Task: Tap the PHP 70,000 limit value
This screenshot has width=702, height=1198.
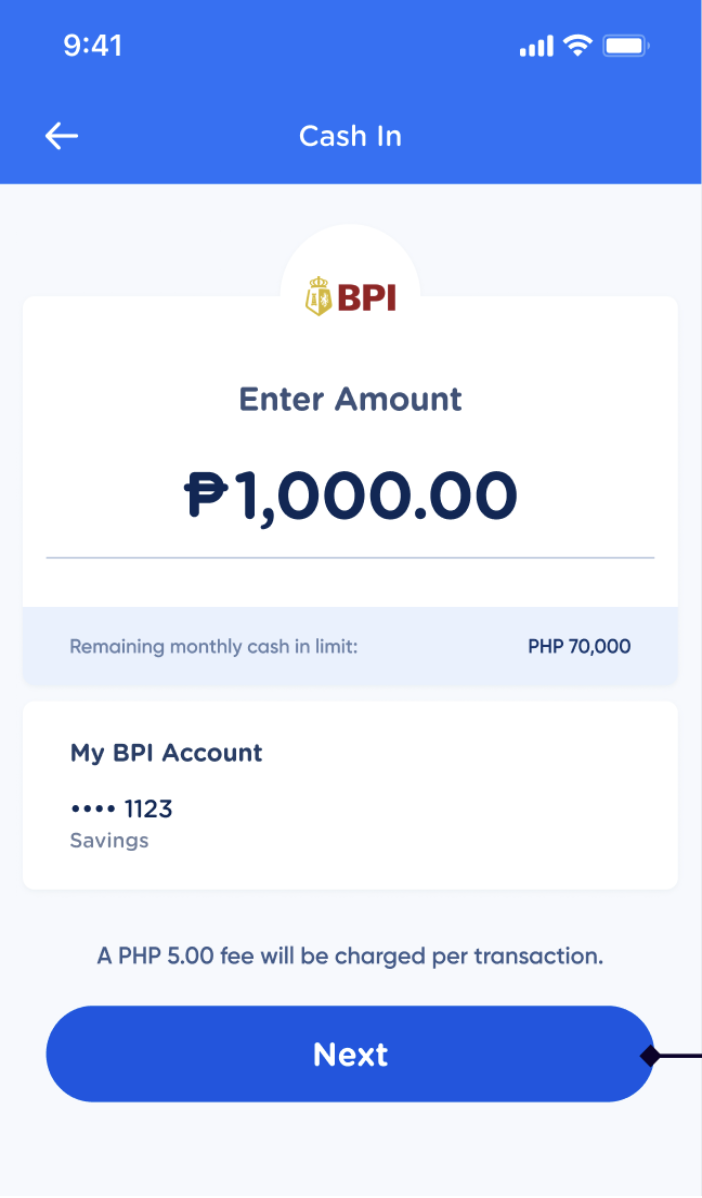Action: tap(578, 646)
